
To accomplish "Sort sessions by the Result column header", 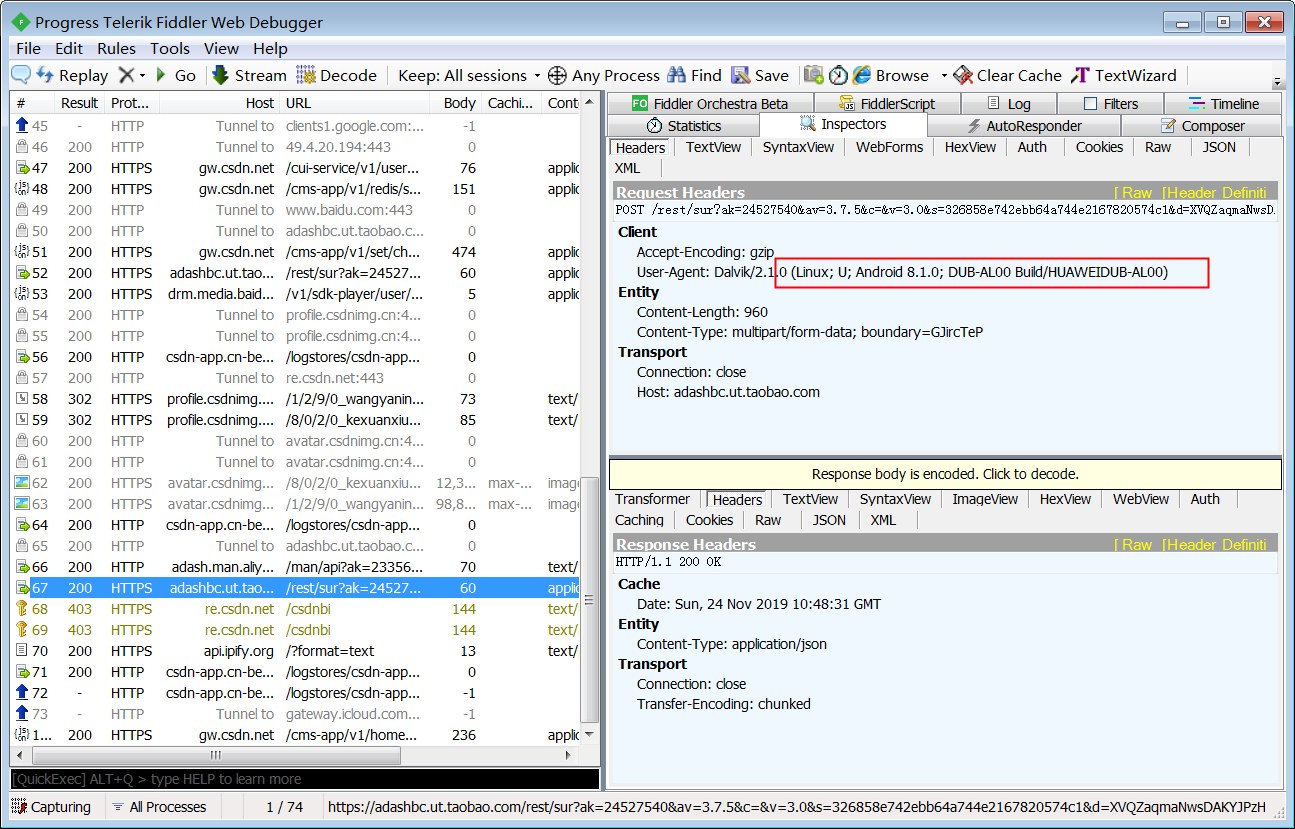I will click(79, 103).
